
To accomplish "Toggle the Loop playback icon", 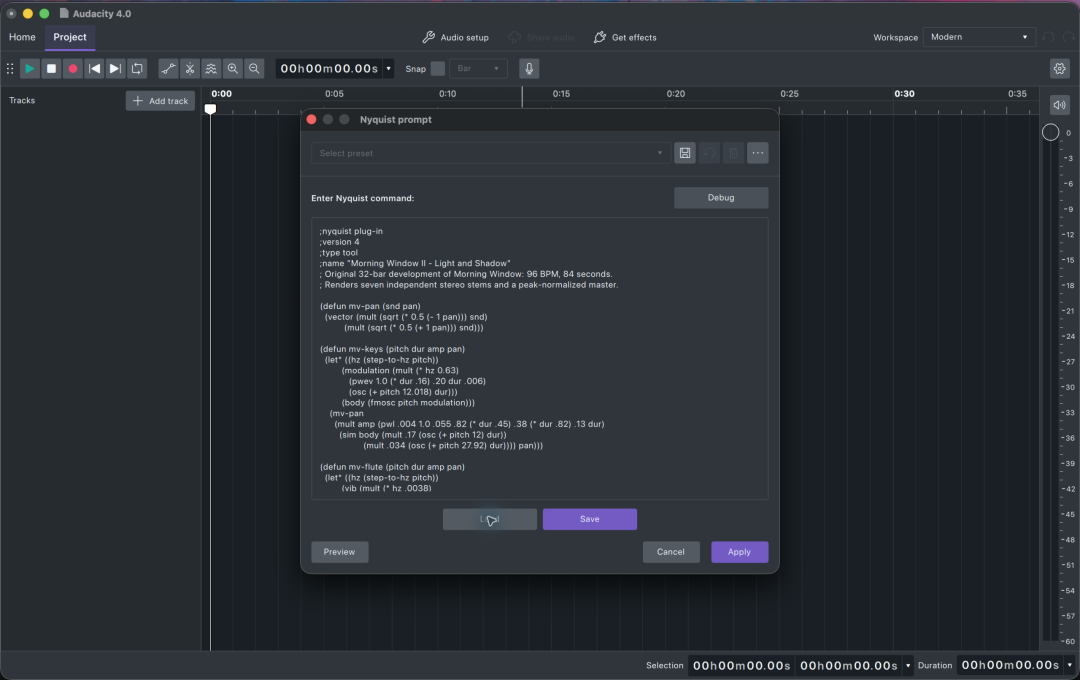I will 137,68.
